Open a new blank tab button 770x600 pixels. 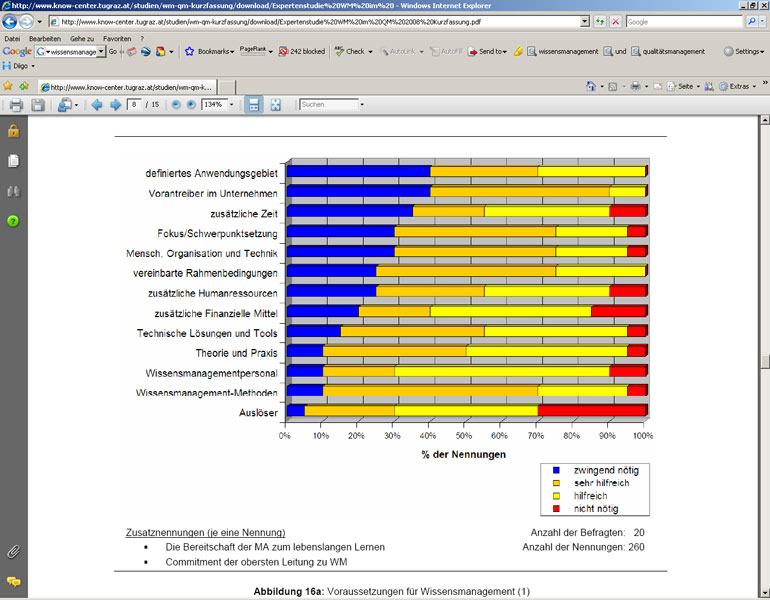pos(226,87)
